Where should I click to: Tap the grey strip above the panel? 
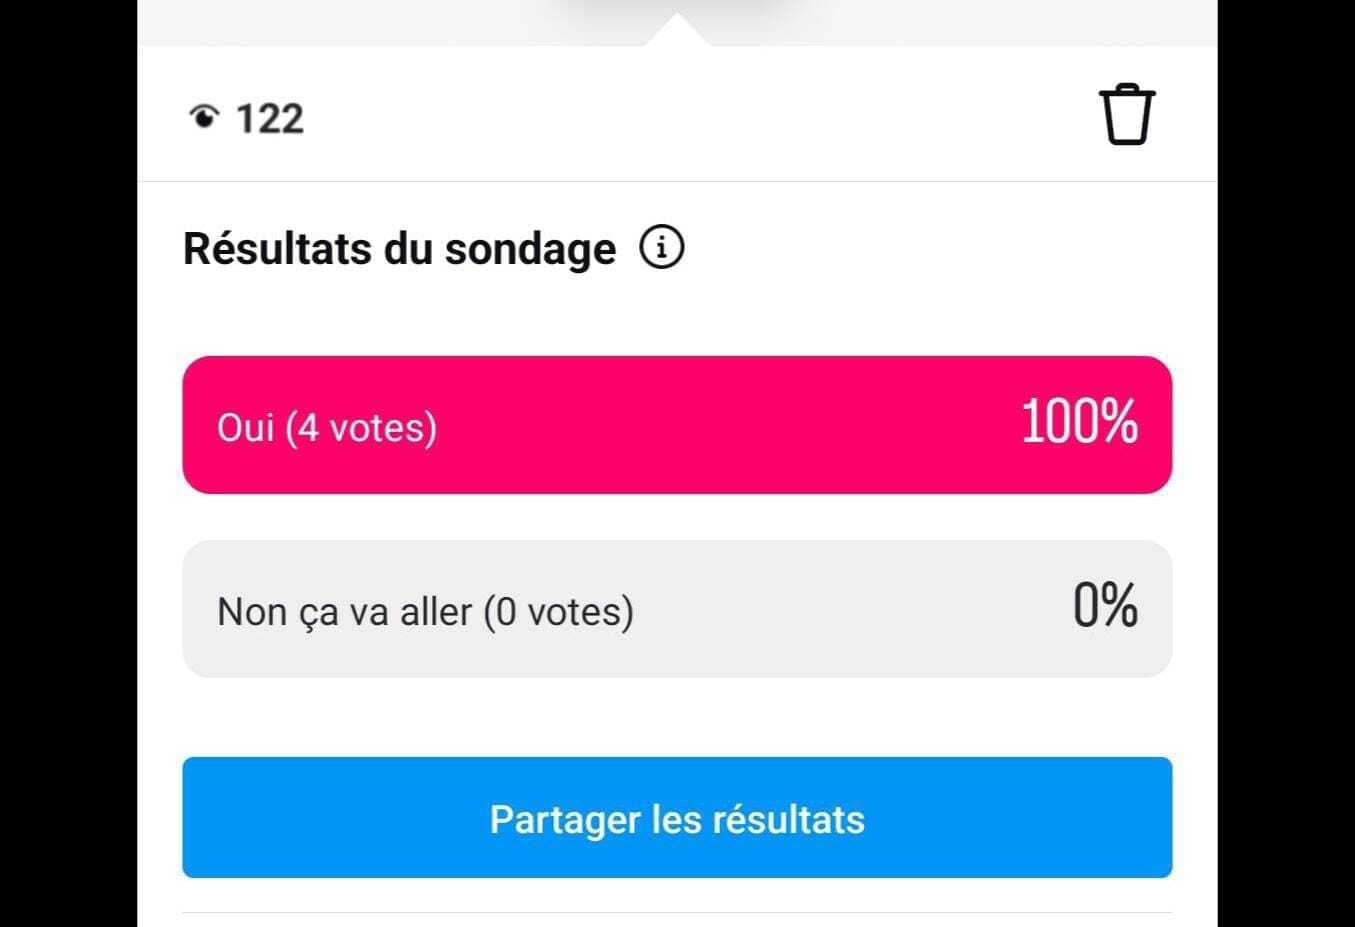coord(400,22)
